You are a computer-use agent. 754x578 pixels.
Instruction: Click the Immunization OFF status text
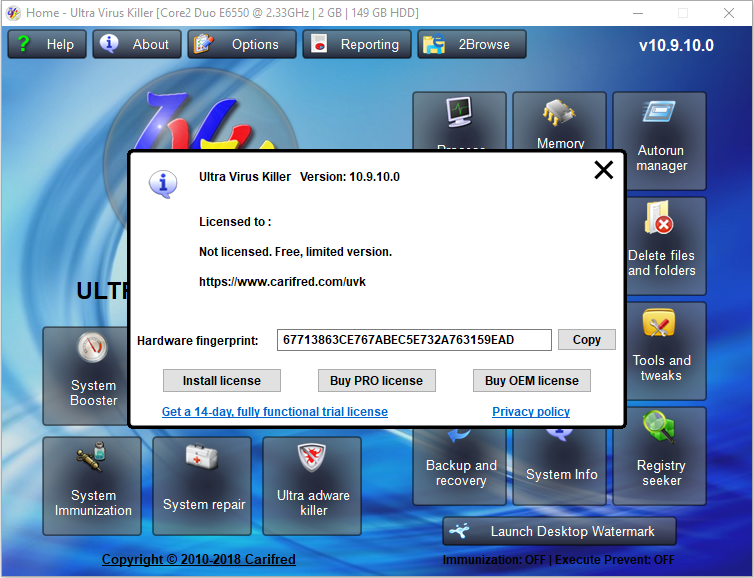pos(494,560)
